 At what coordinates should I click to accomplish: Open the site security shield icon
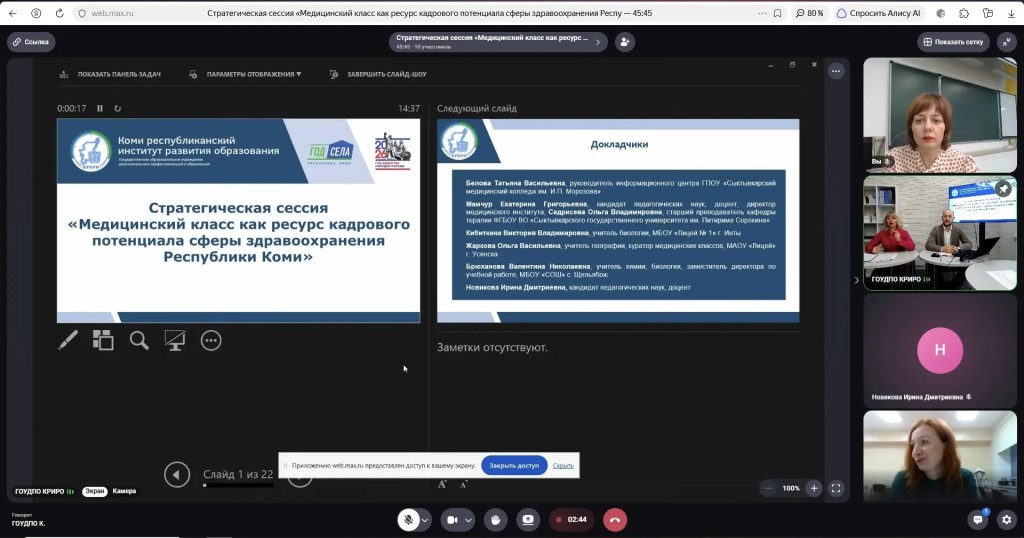[81, 13]
